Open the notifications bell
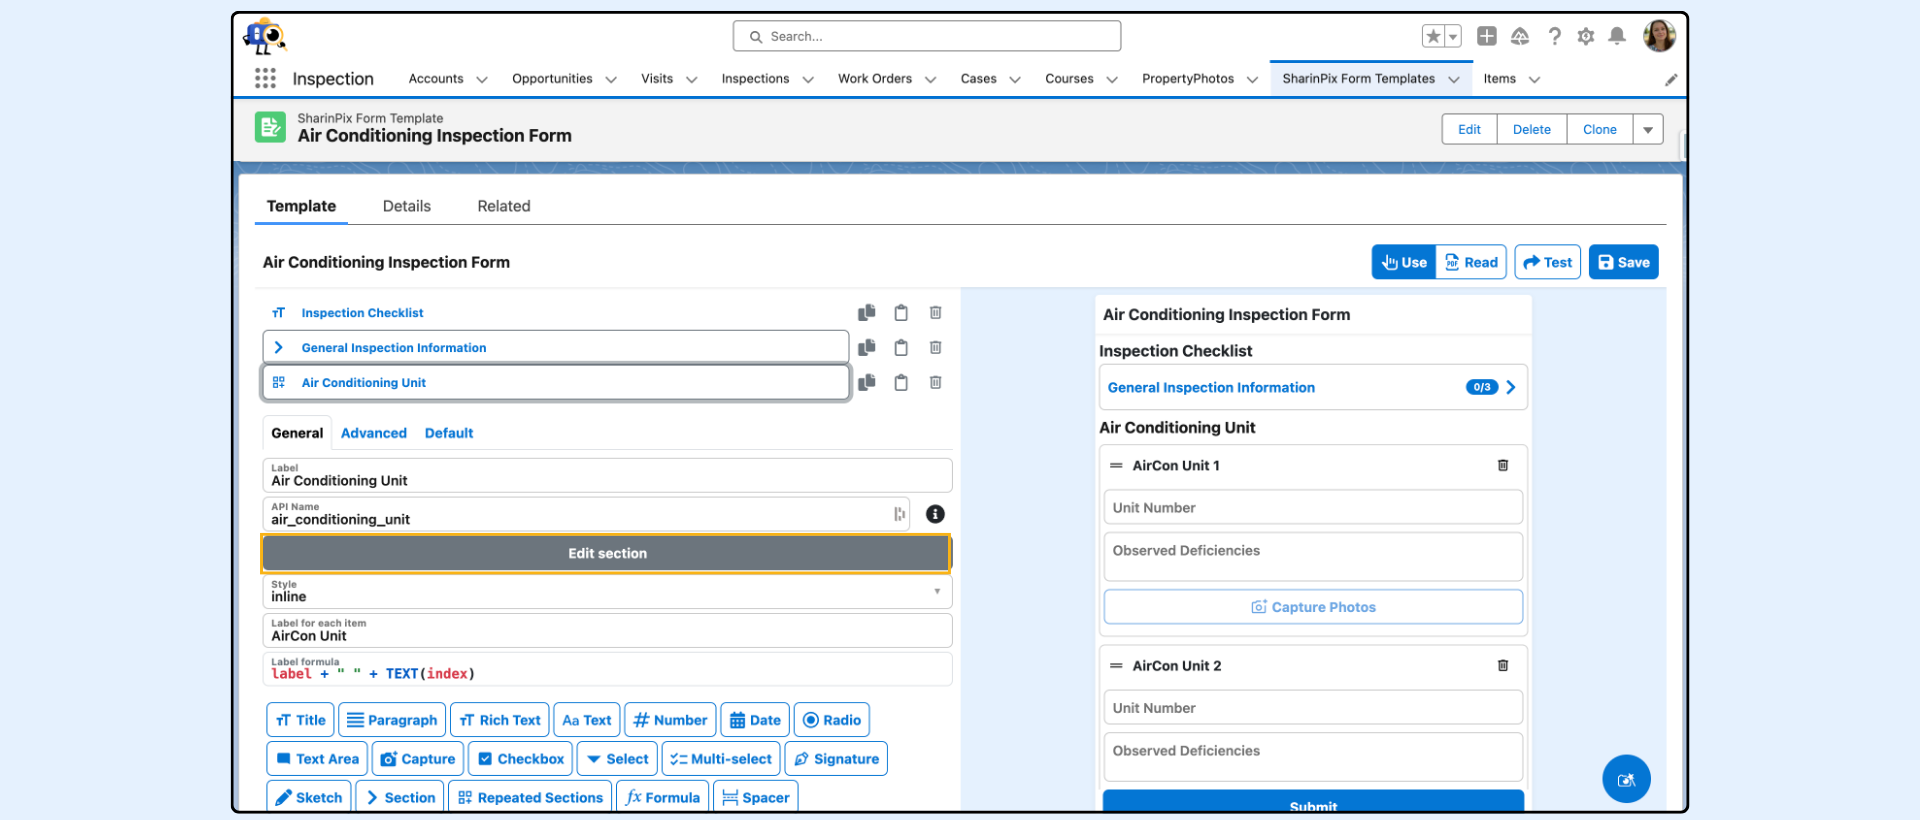1920x820 pixels. 1616,37
